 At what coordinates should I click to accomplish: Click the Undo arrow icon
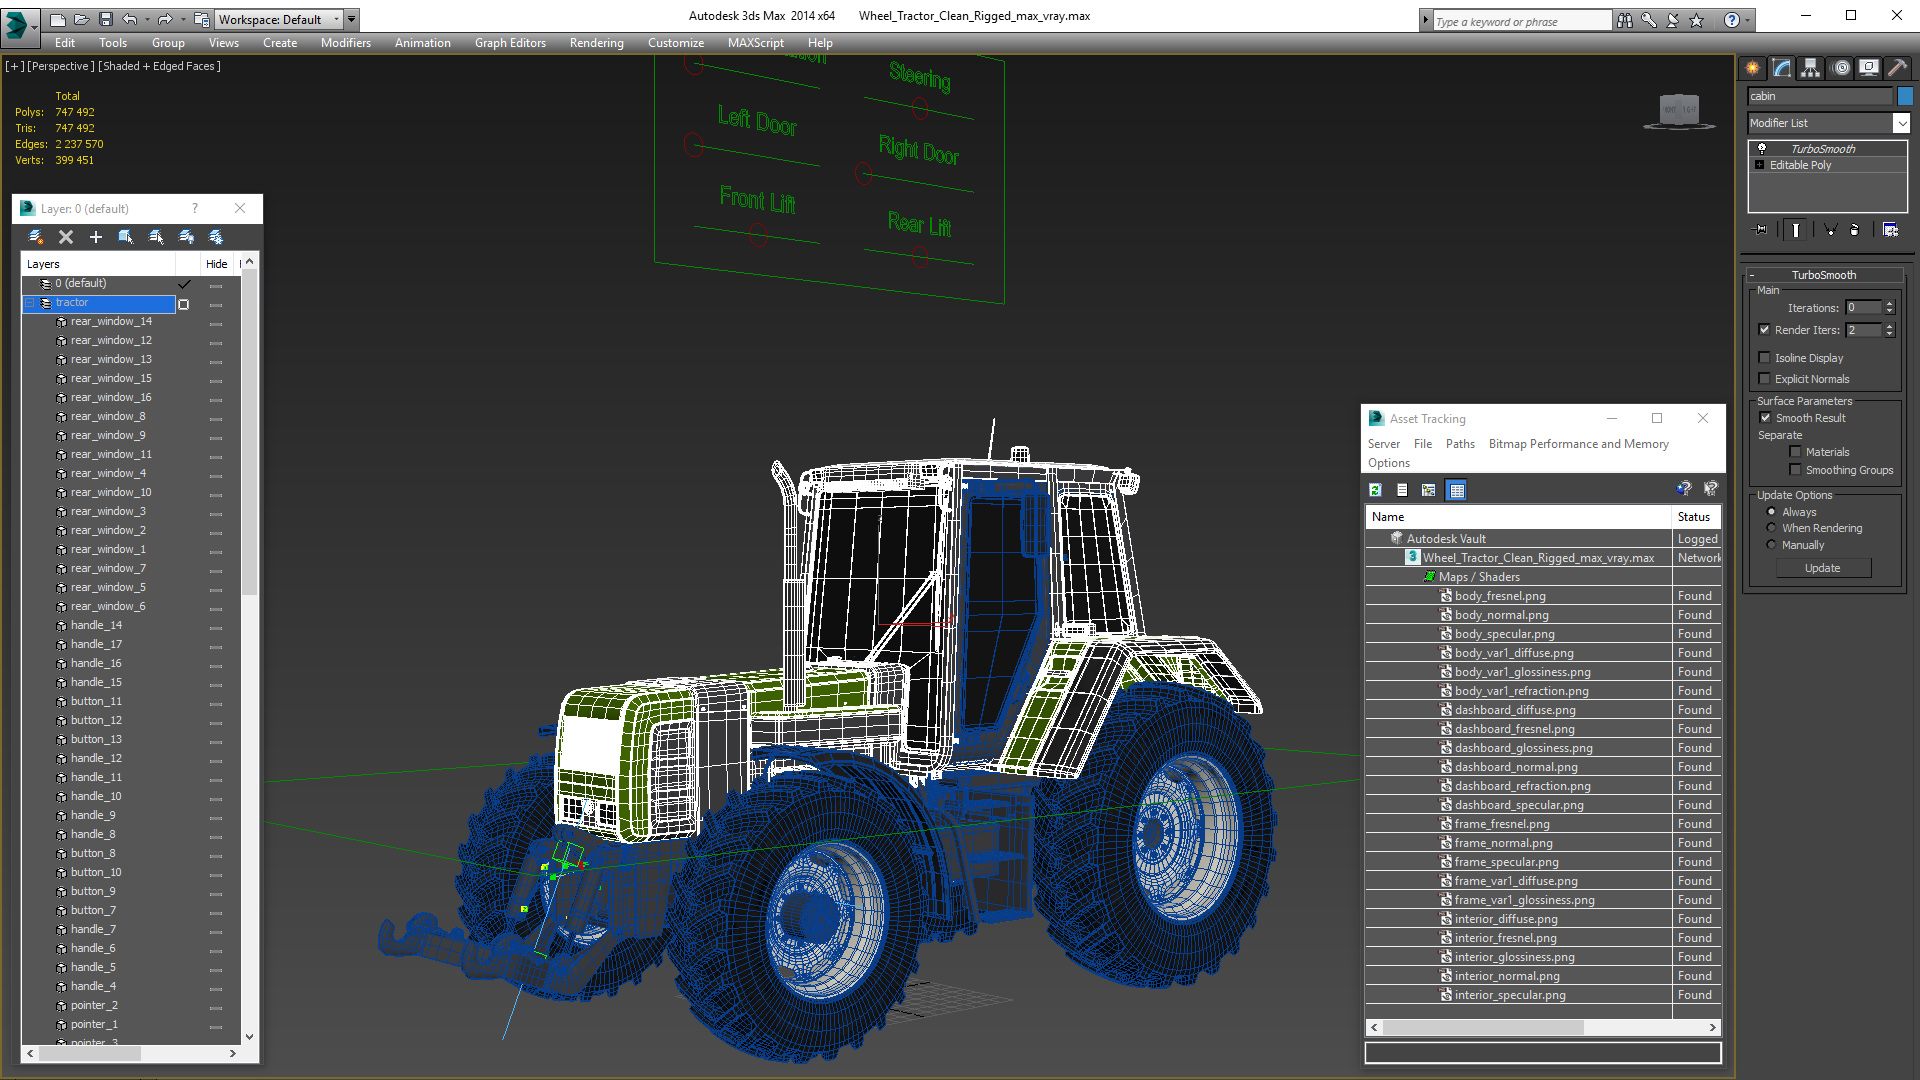(x=130, y=19)
